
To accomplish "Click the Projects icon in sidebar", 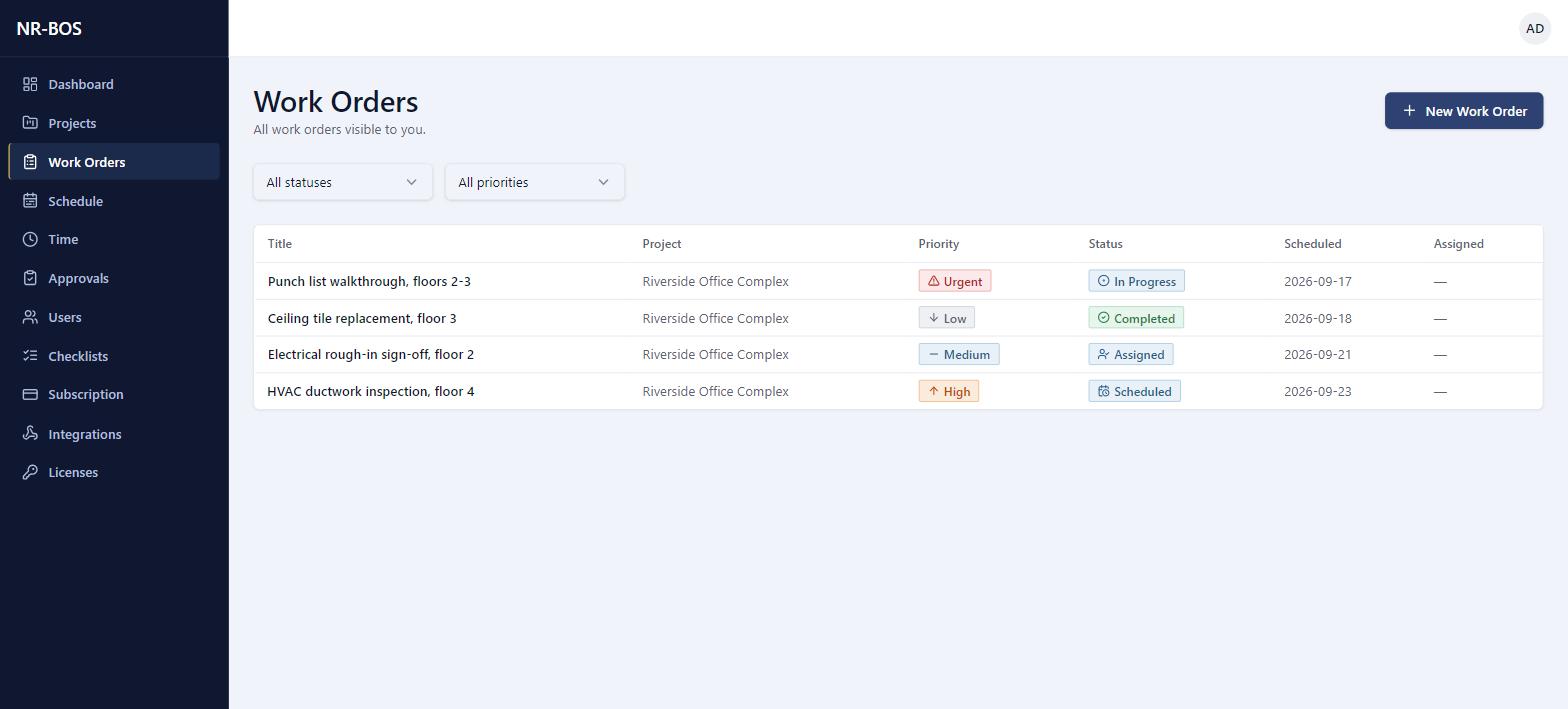I will pyautogui.click(x=30, y=123).
